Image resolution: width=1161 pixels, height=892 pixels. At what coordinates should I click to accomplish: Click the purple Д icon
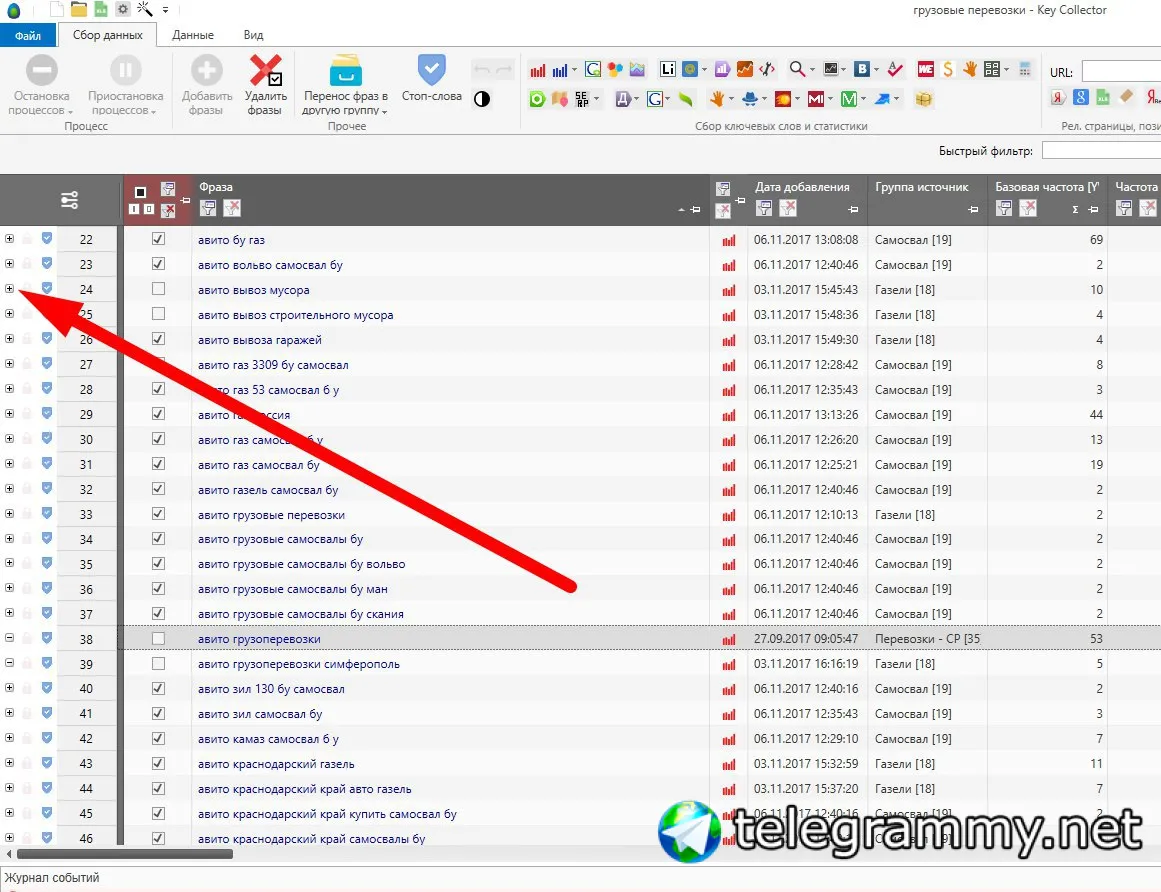[623, 99]
